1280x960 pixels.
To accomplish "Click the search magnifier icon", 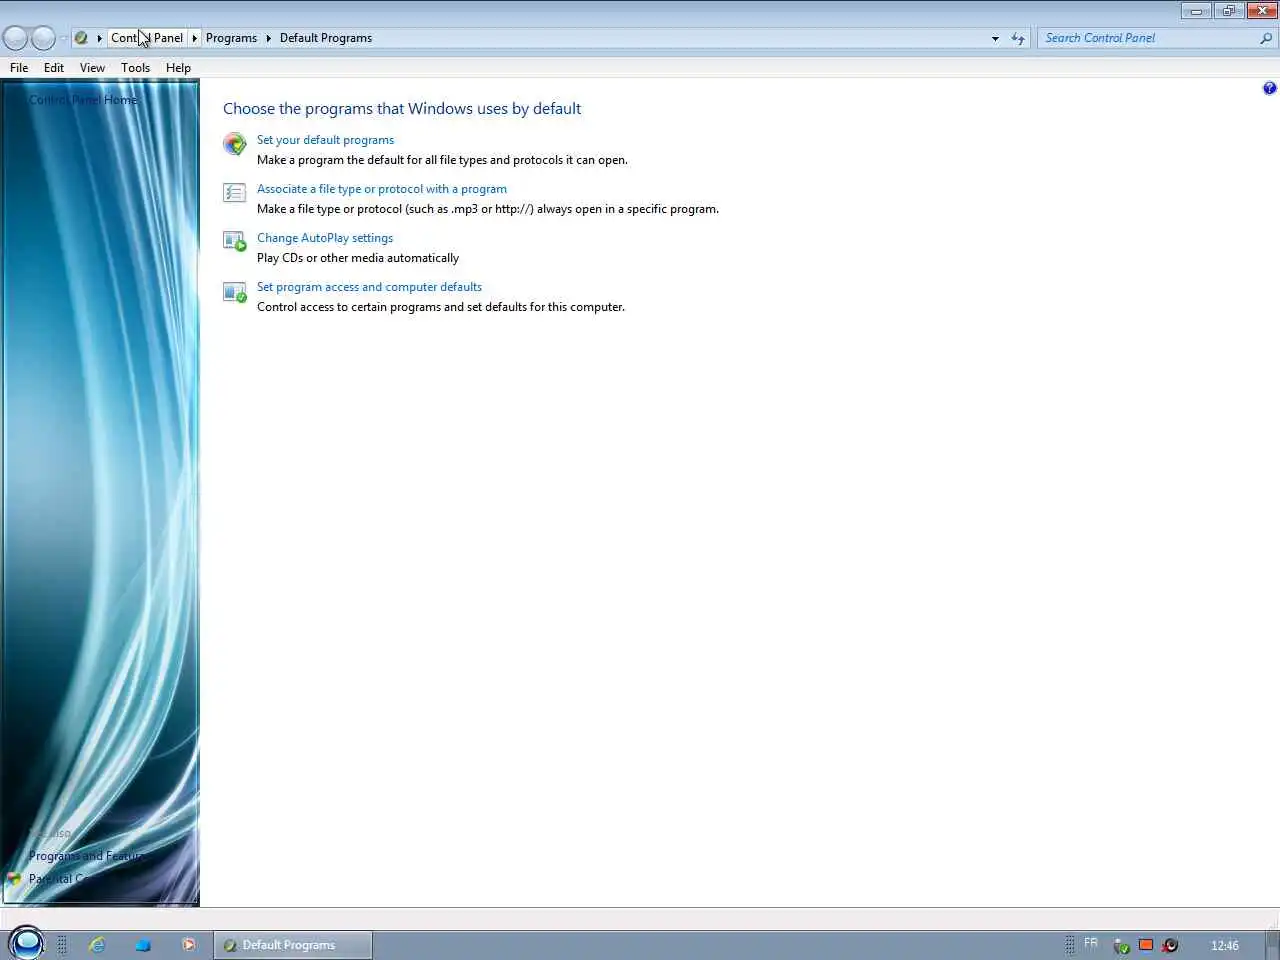I will 1266,38.
